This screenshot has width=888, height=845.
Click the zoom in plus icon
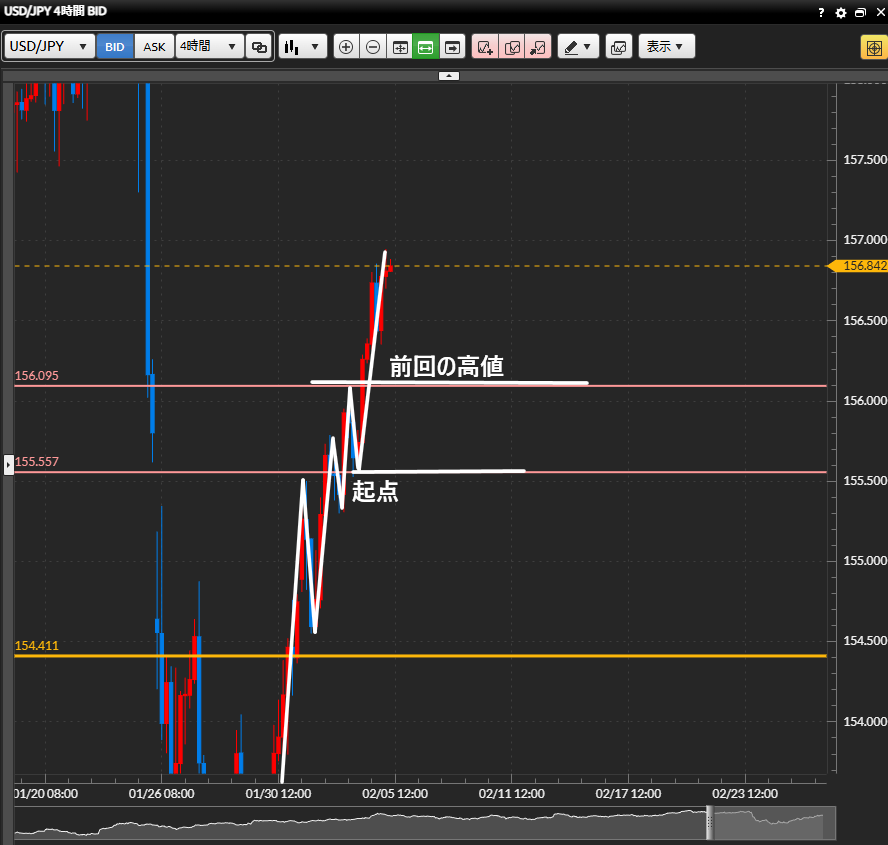(346, 47)
